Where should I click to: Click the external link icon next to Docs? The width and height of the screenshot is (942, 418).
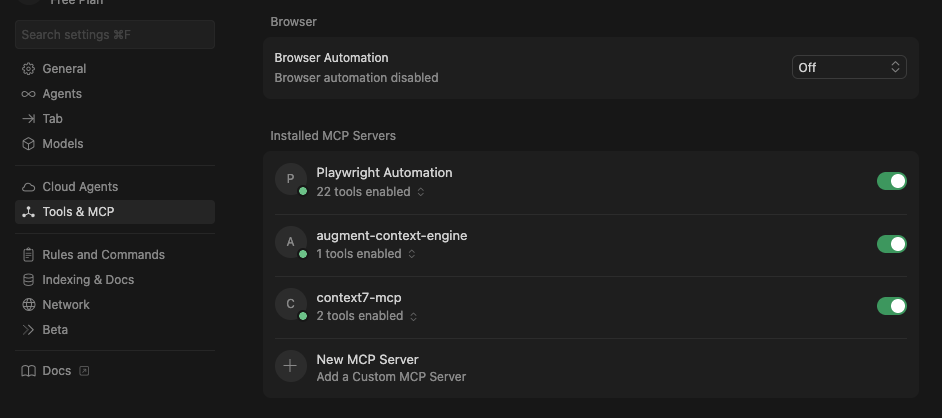84,371
